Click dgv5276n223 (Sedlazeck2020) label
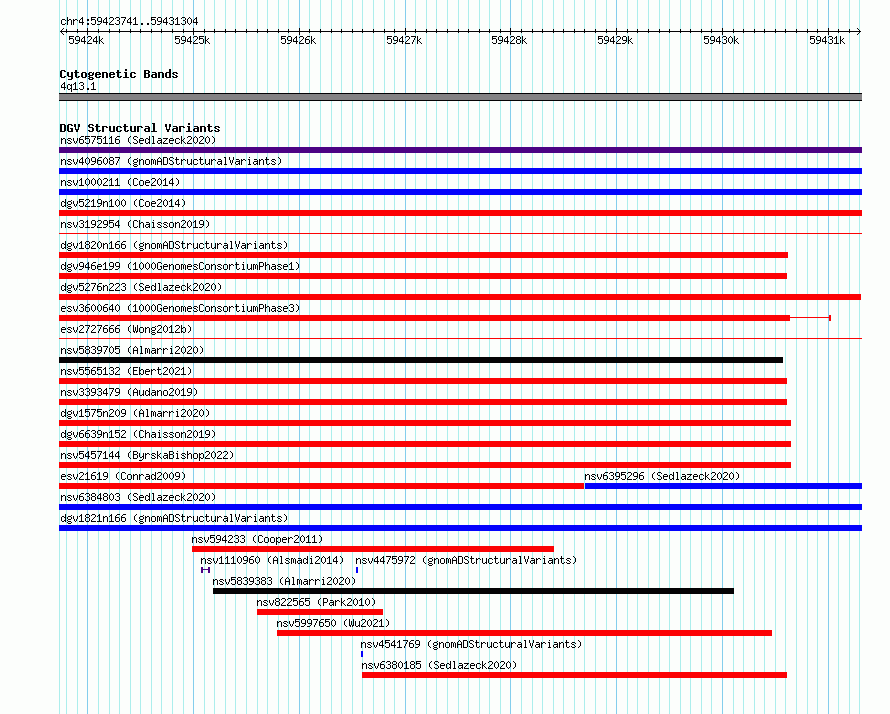The width and height of the screenshot is (890, 714). (141, 287)
